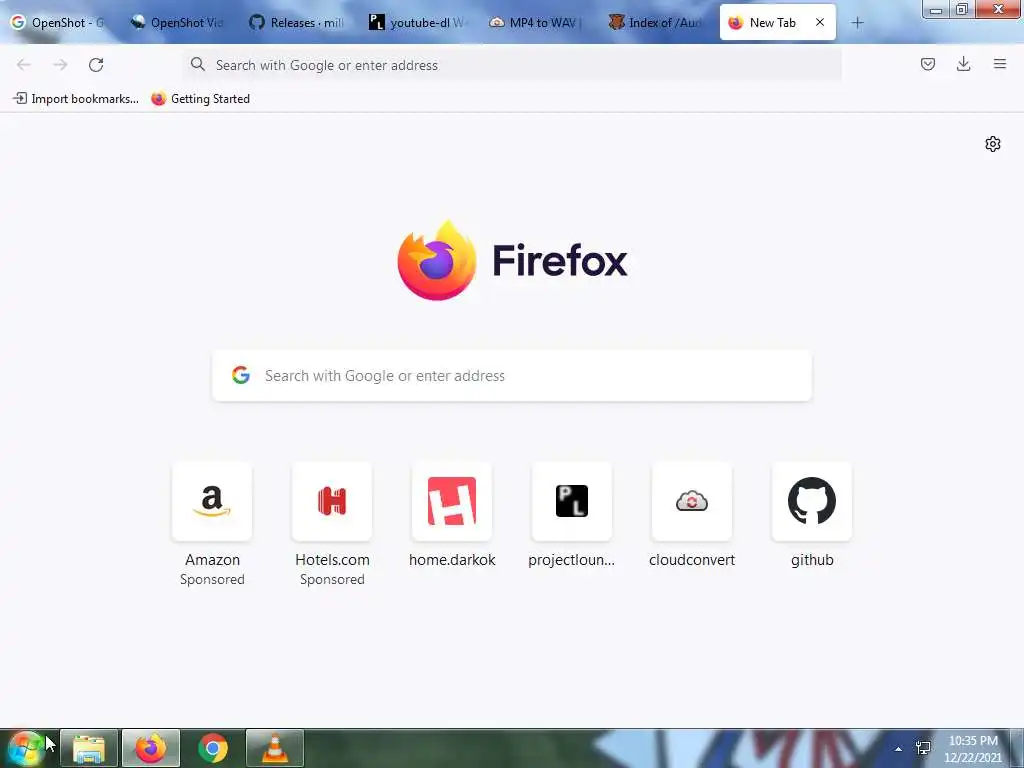Reload the current page
The width and height of the screenshot is (1024, 768).
click(96, 65)
